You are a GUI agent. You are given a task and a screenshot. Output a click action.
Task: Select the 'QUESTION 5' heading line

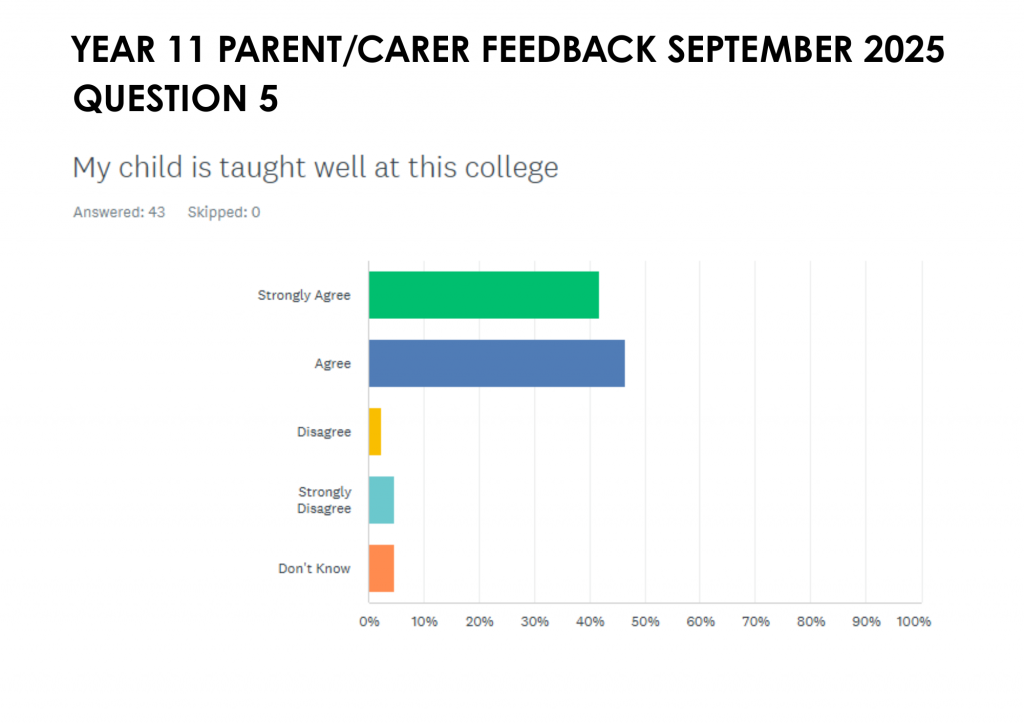[x=176, y=97]
